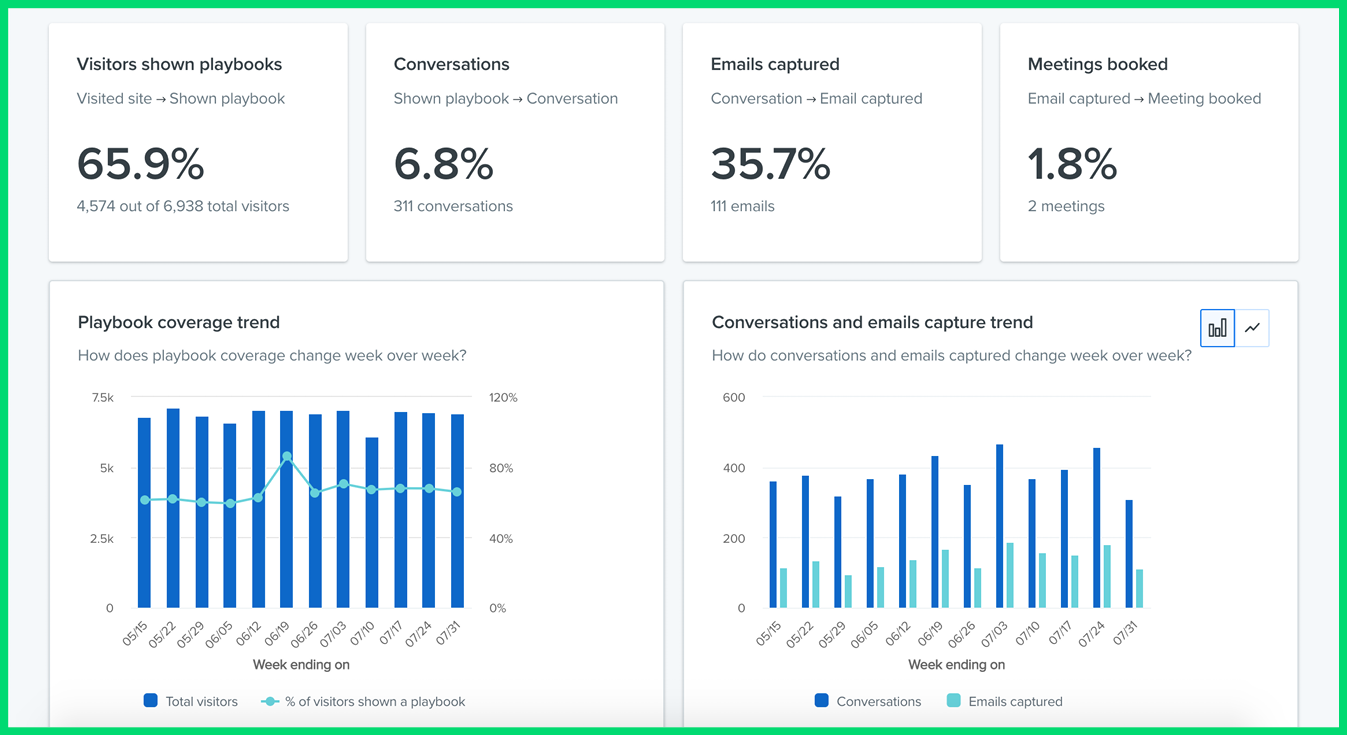The height and width of the screenshot is (735, 1347).
Task: Select the 6.8% conversion value
Action: pos(444,164)
